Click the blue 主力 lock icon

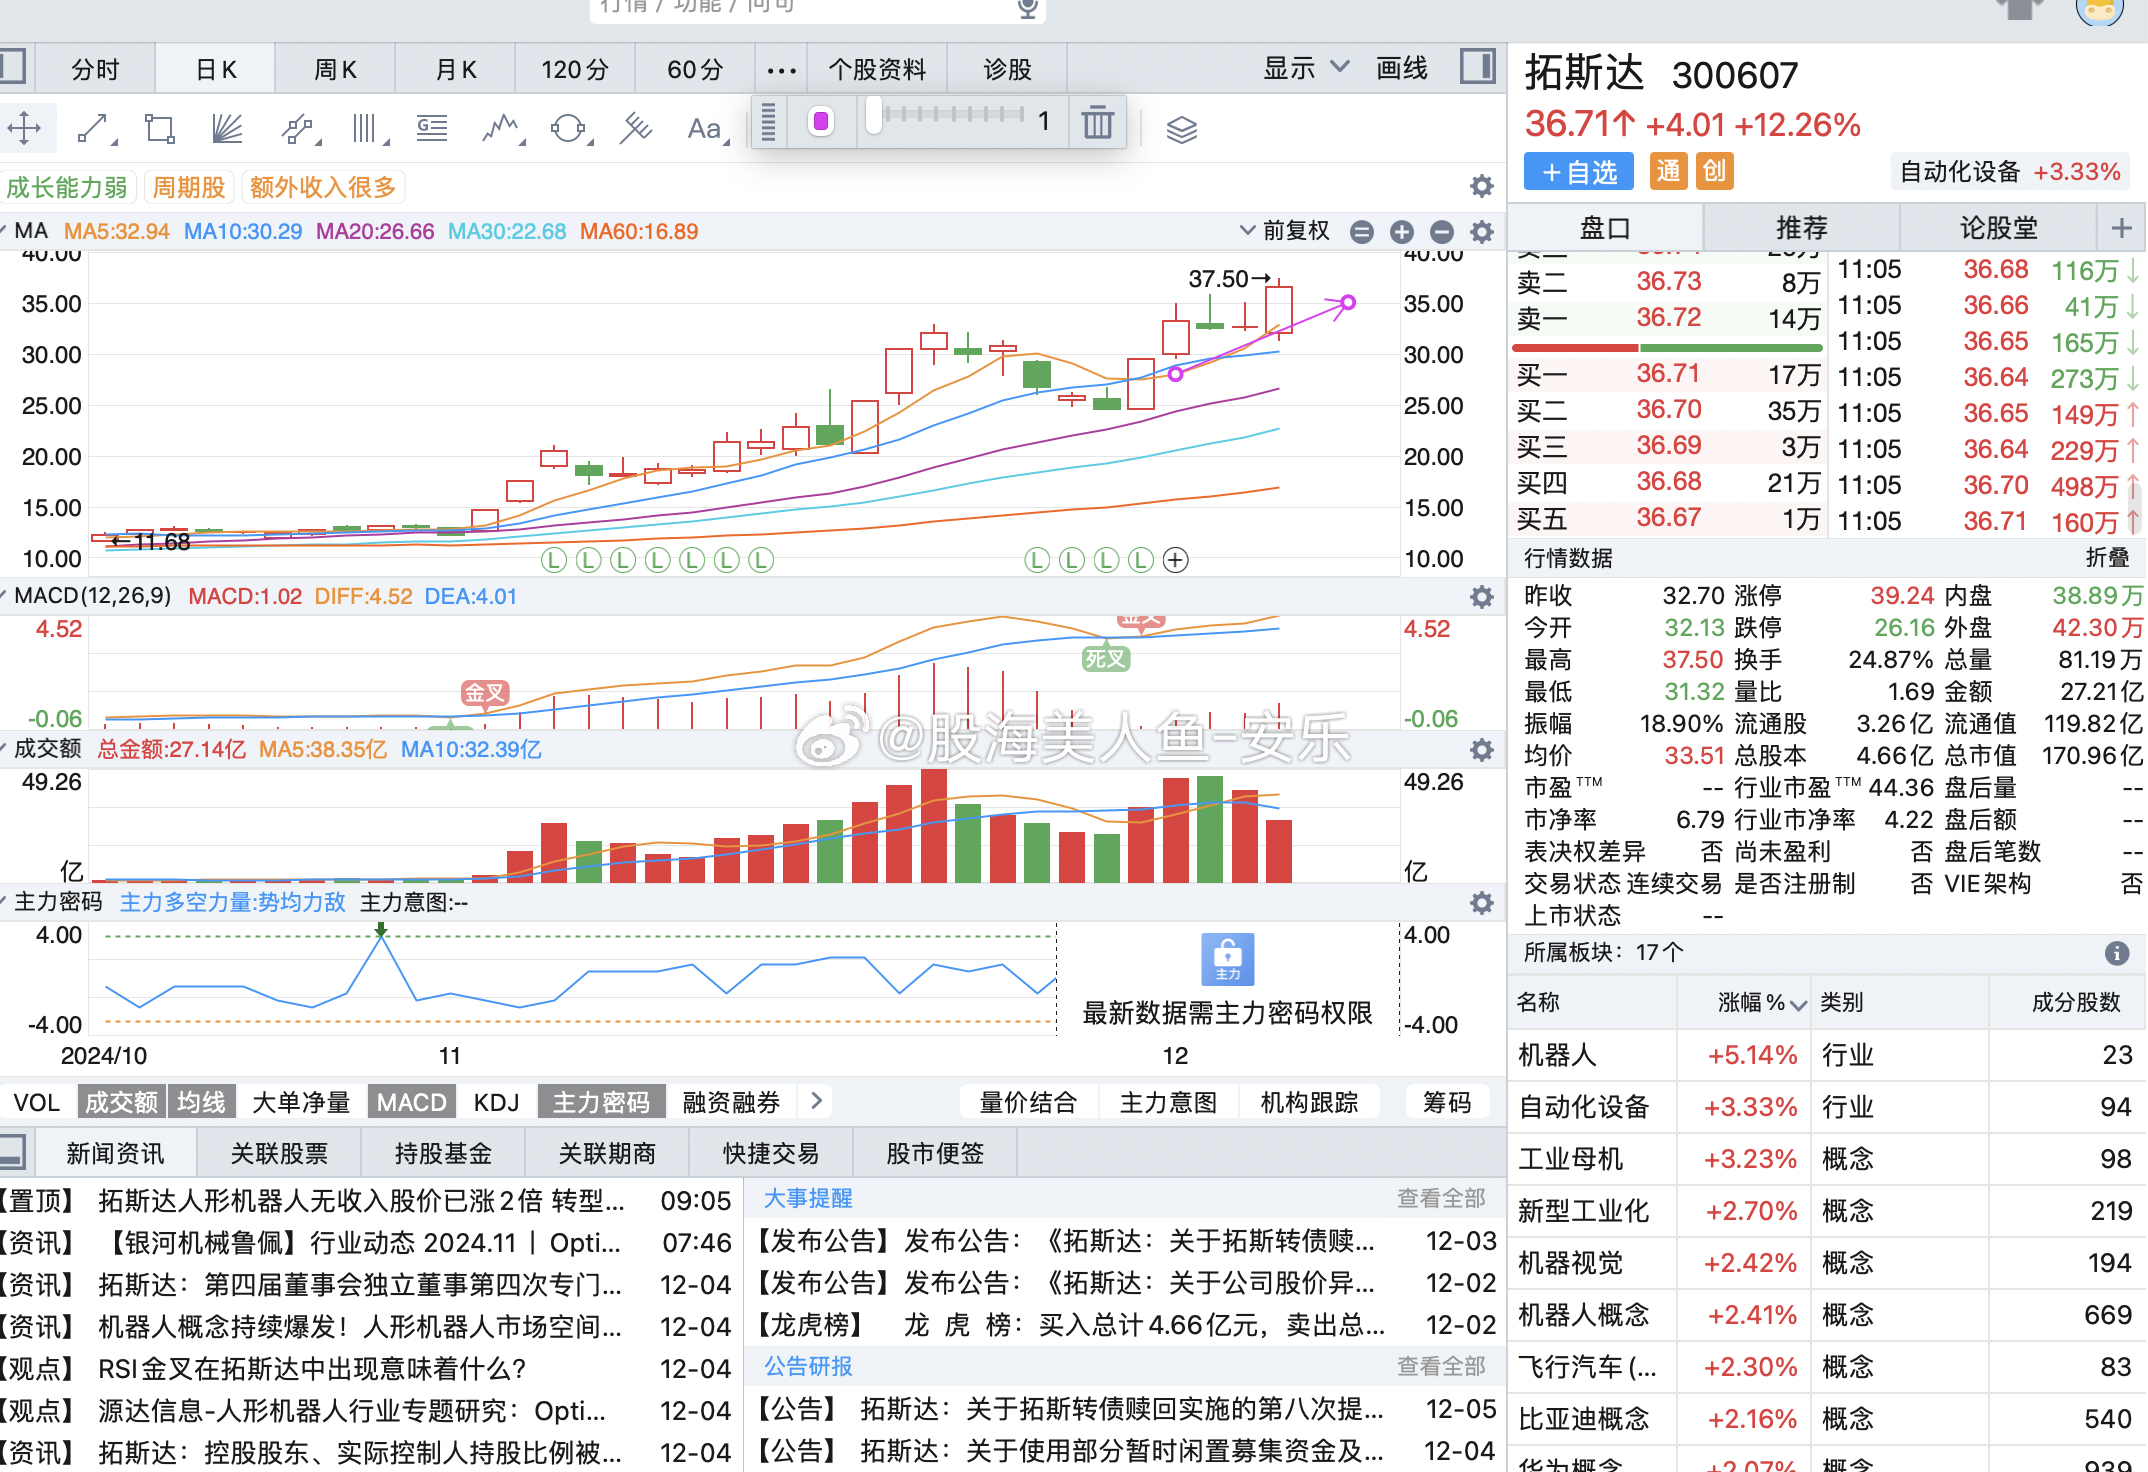coord(1227,960)
